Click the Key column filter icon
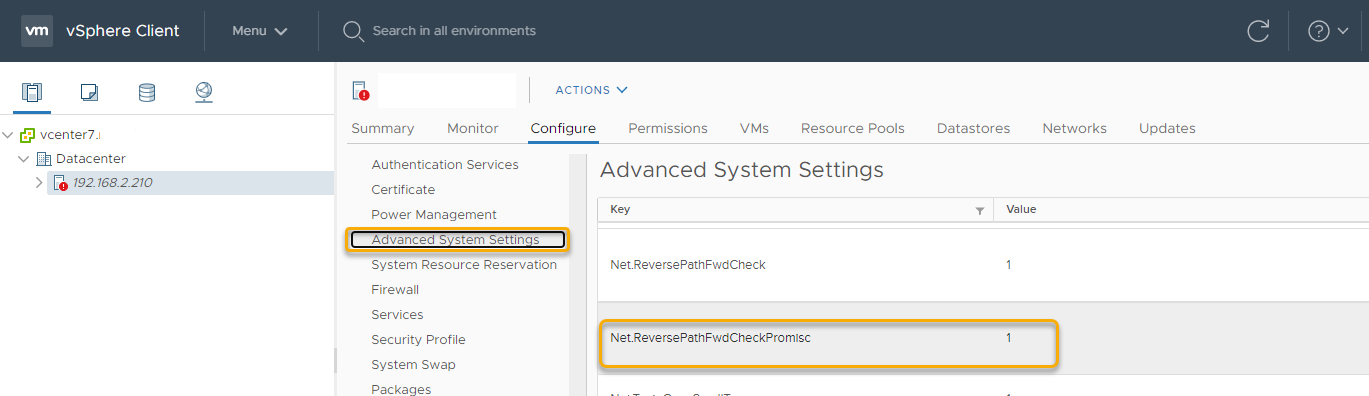Viewport: 1369px width, 396px height. pyautogui.click(x=980, y=211)
